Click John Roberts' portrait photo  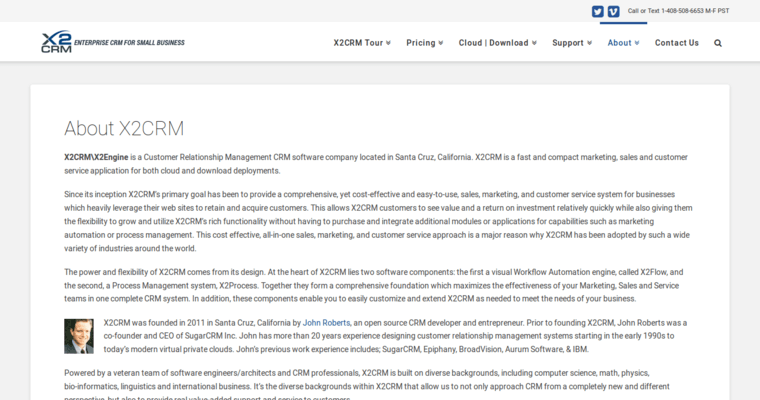point(79,336)
